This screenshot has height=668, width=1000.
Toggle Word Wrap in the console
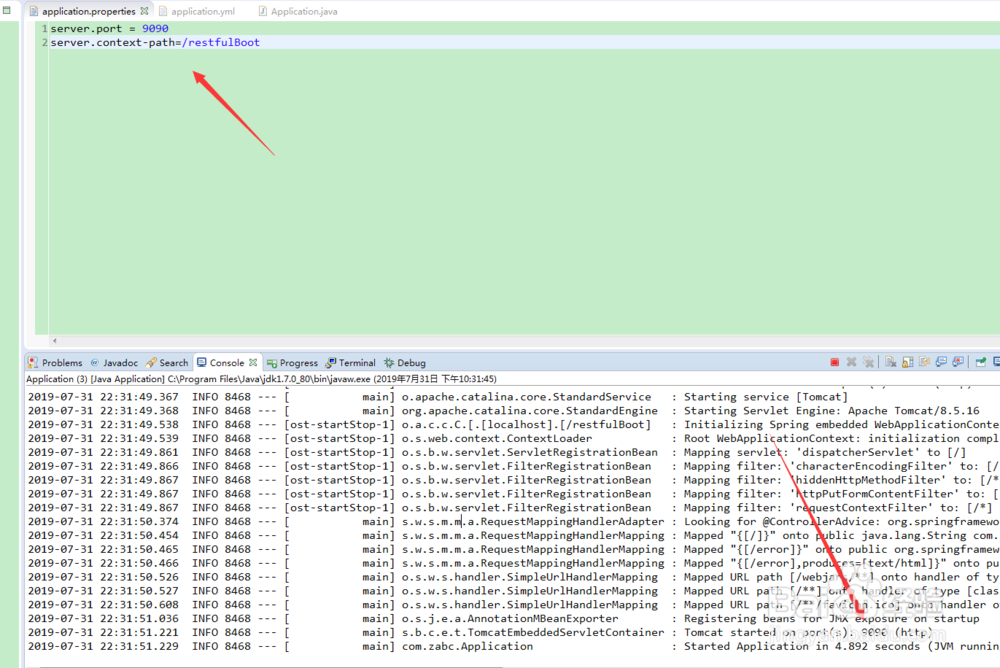(x=924, y=362)
